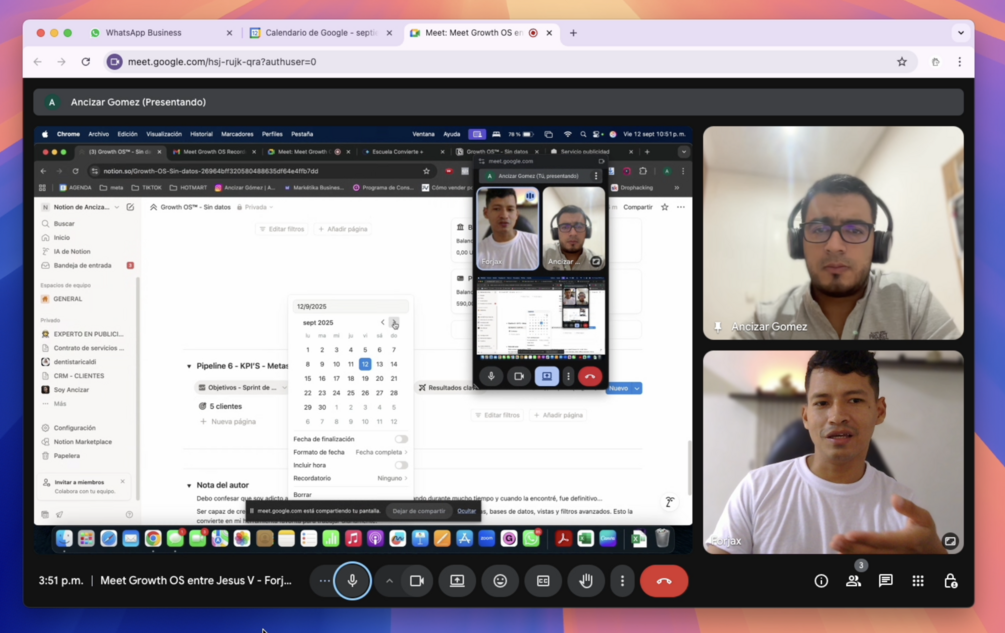Select the Forjax video tile
Viewport: 1005px width, 633px height.
(x=833, y=452)
